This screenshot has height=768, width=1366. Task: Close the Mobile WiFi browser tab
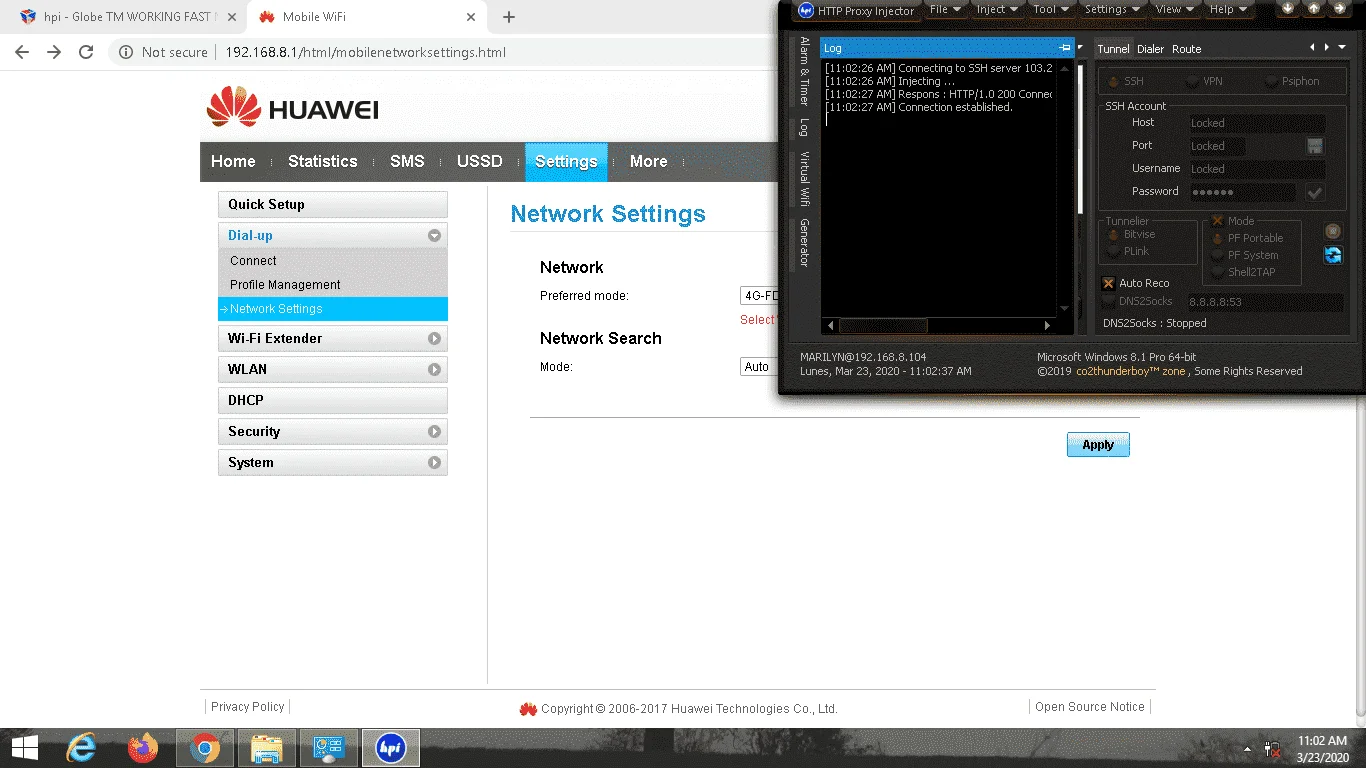tap(469, 17)
